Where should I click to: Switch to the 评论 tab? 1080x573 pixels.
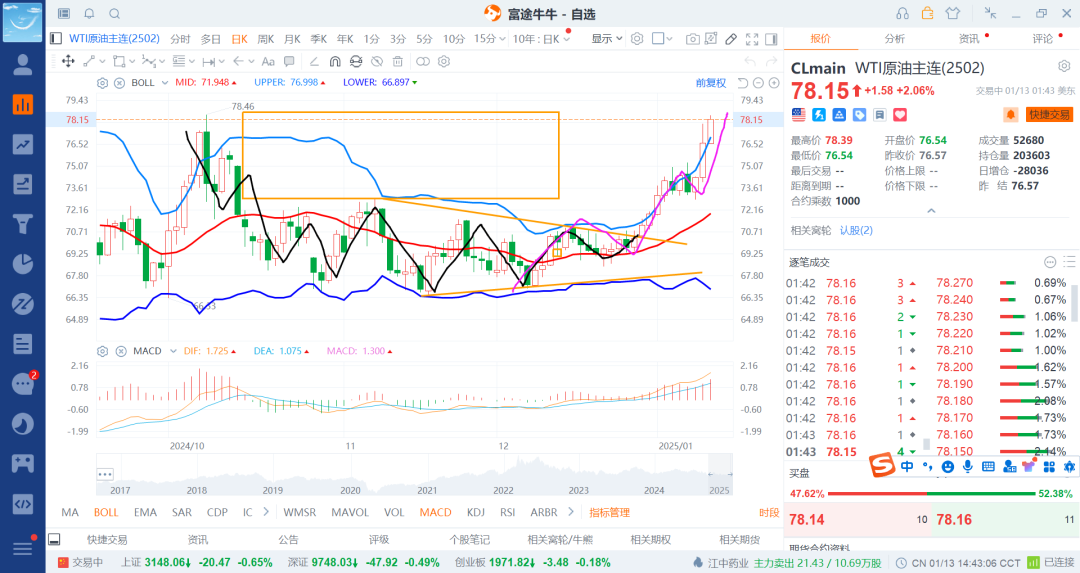[x=1042, y=39]
